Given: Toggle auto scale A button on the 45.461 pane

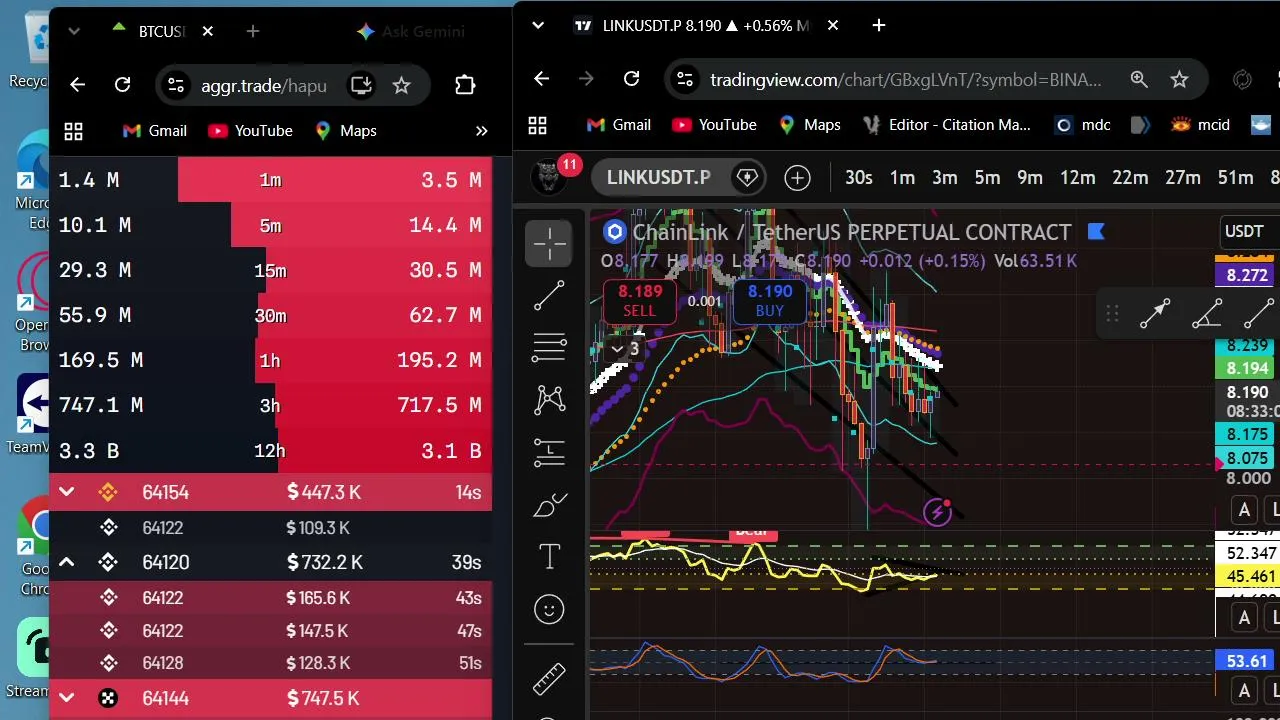Looking at the screenshot, I should [1244, 618].
